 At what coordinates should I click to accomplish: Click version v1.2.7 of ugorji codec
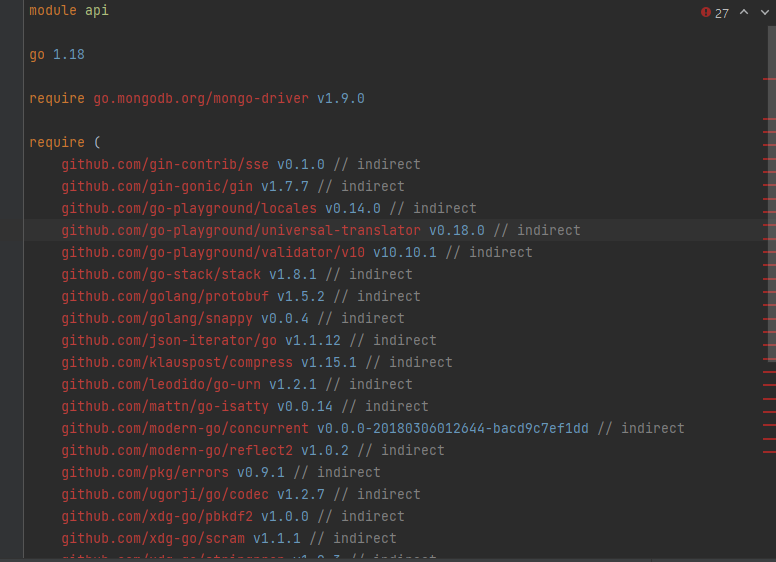pos(301,495)
